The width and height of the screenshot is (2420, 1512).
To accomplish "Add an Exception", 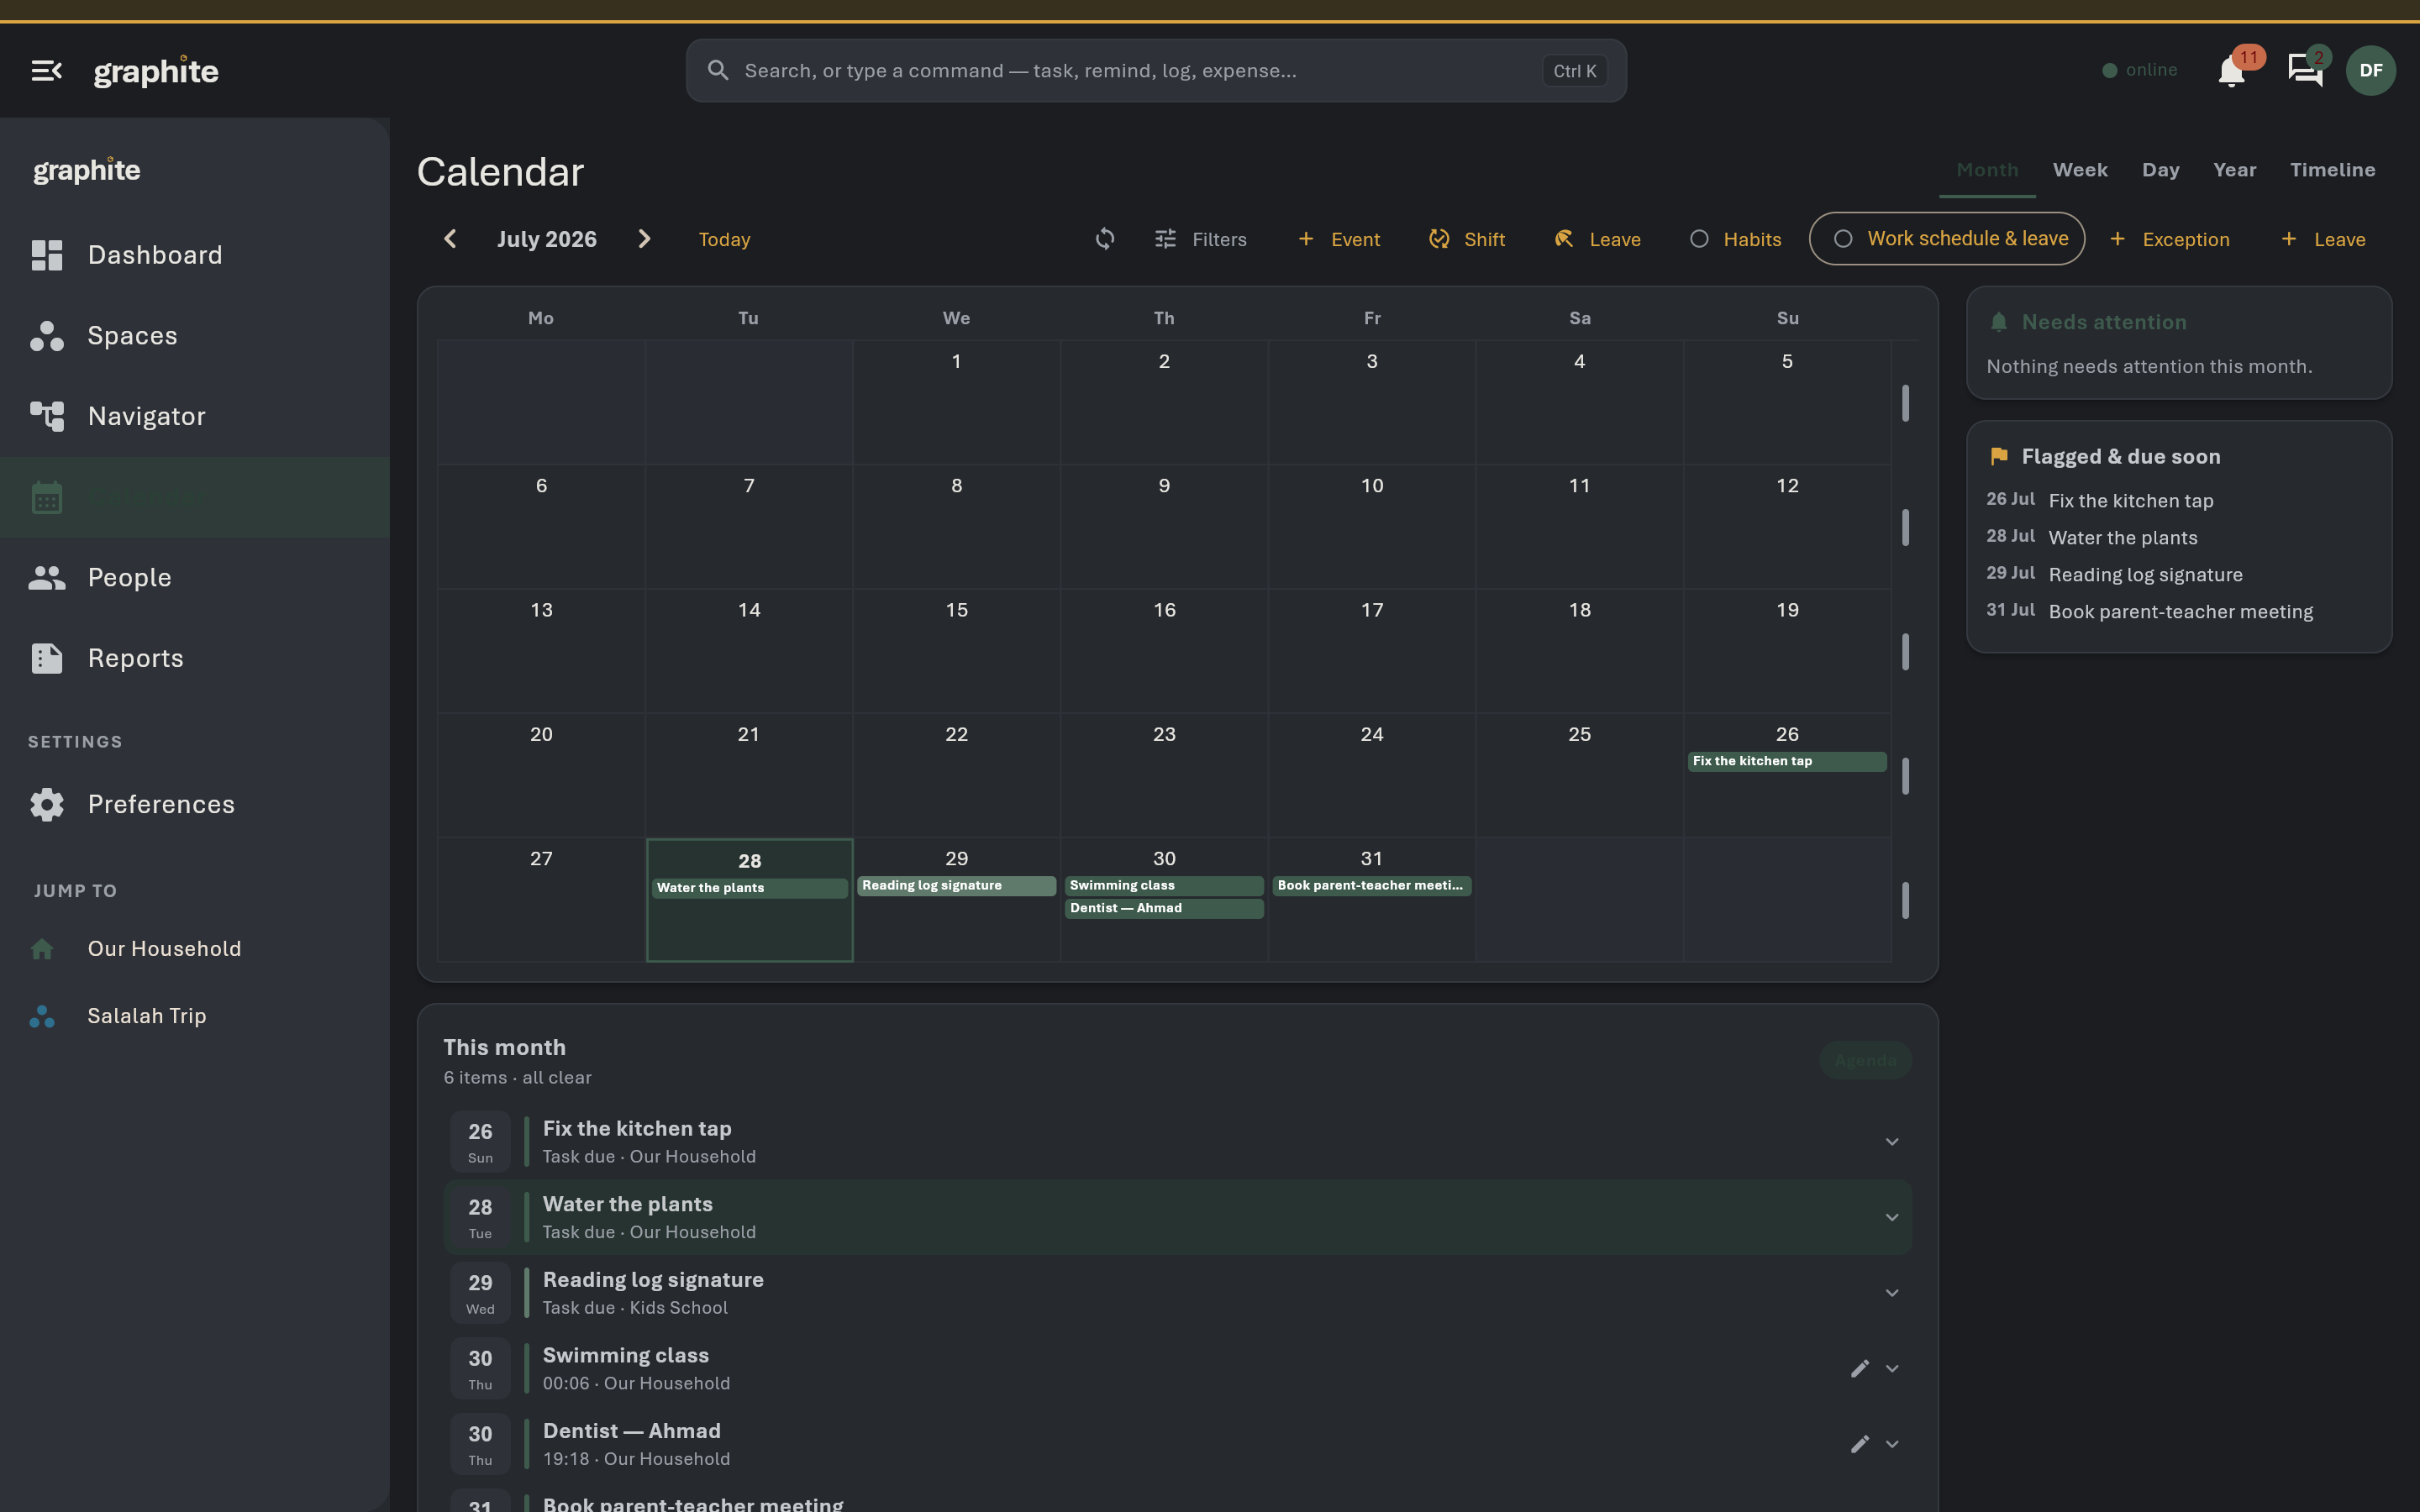I will (x=2170, y=239).
